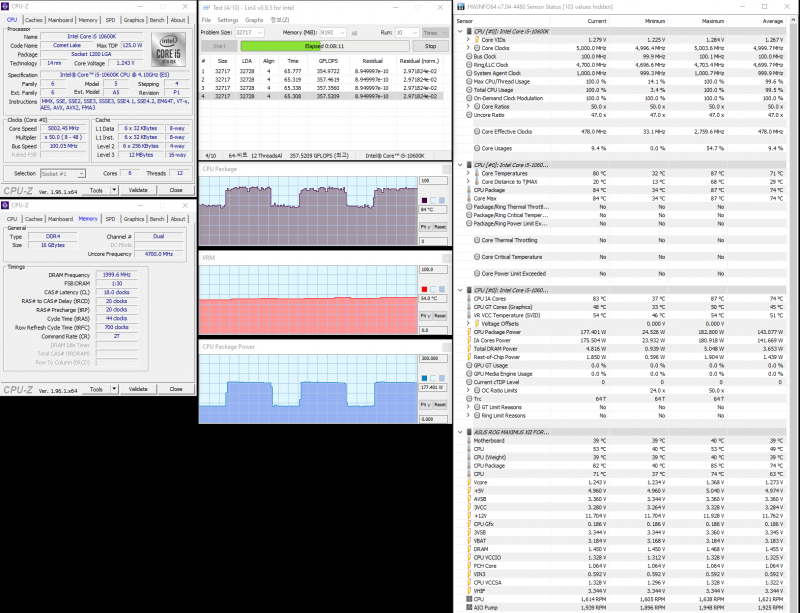Click the HWiNFO64 icon in the title bar
The height and width of the screenshot is (613, 800).
tap(461, 7)
